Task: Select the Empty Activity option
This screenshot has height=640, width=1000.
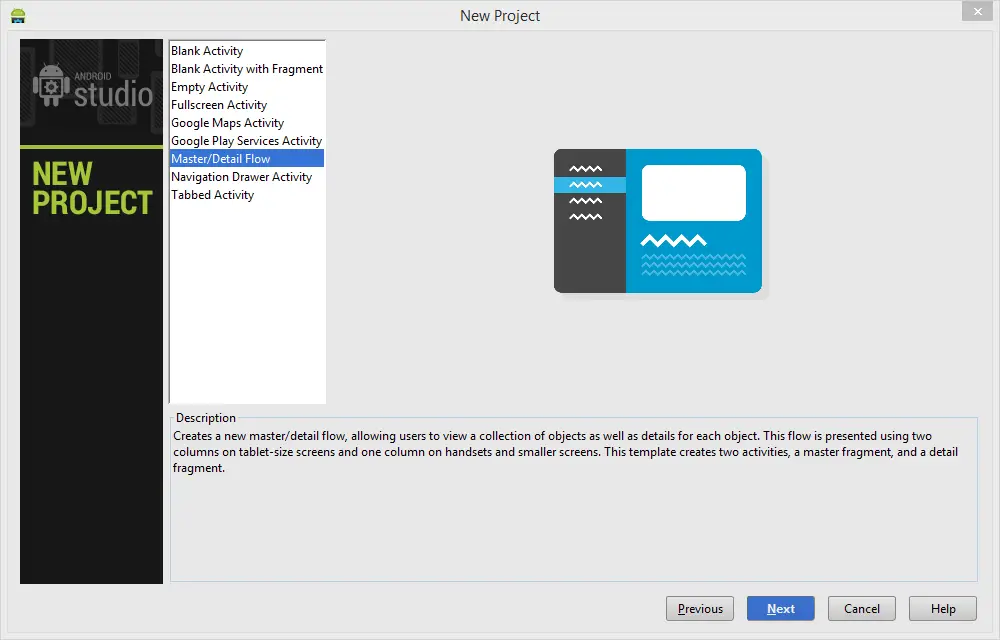Action: click(209, 87)
